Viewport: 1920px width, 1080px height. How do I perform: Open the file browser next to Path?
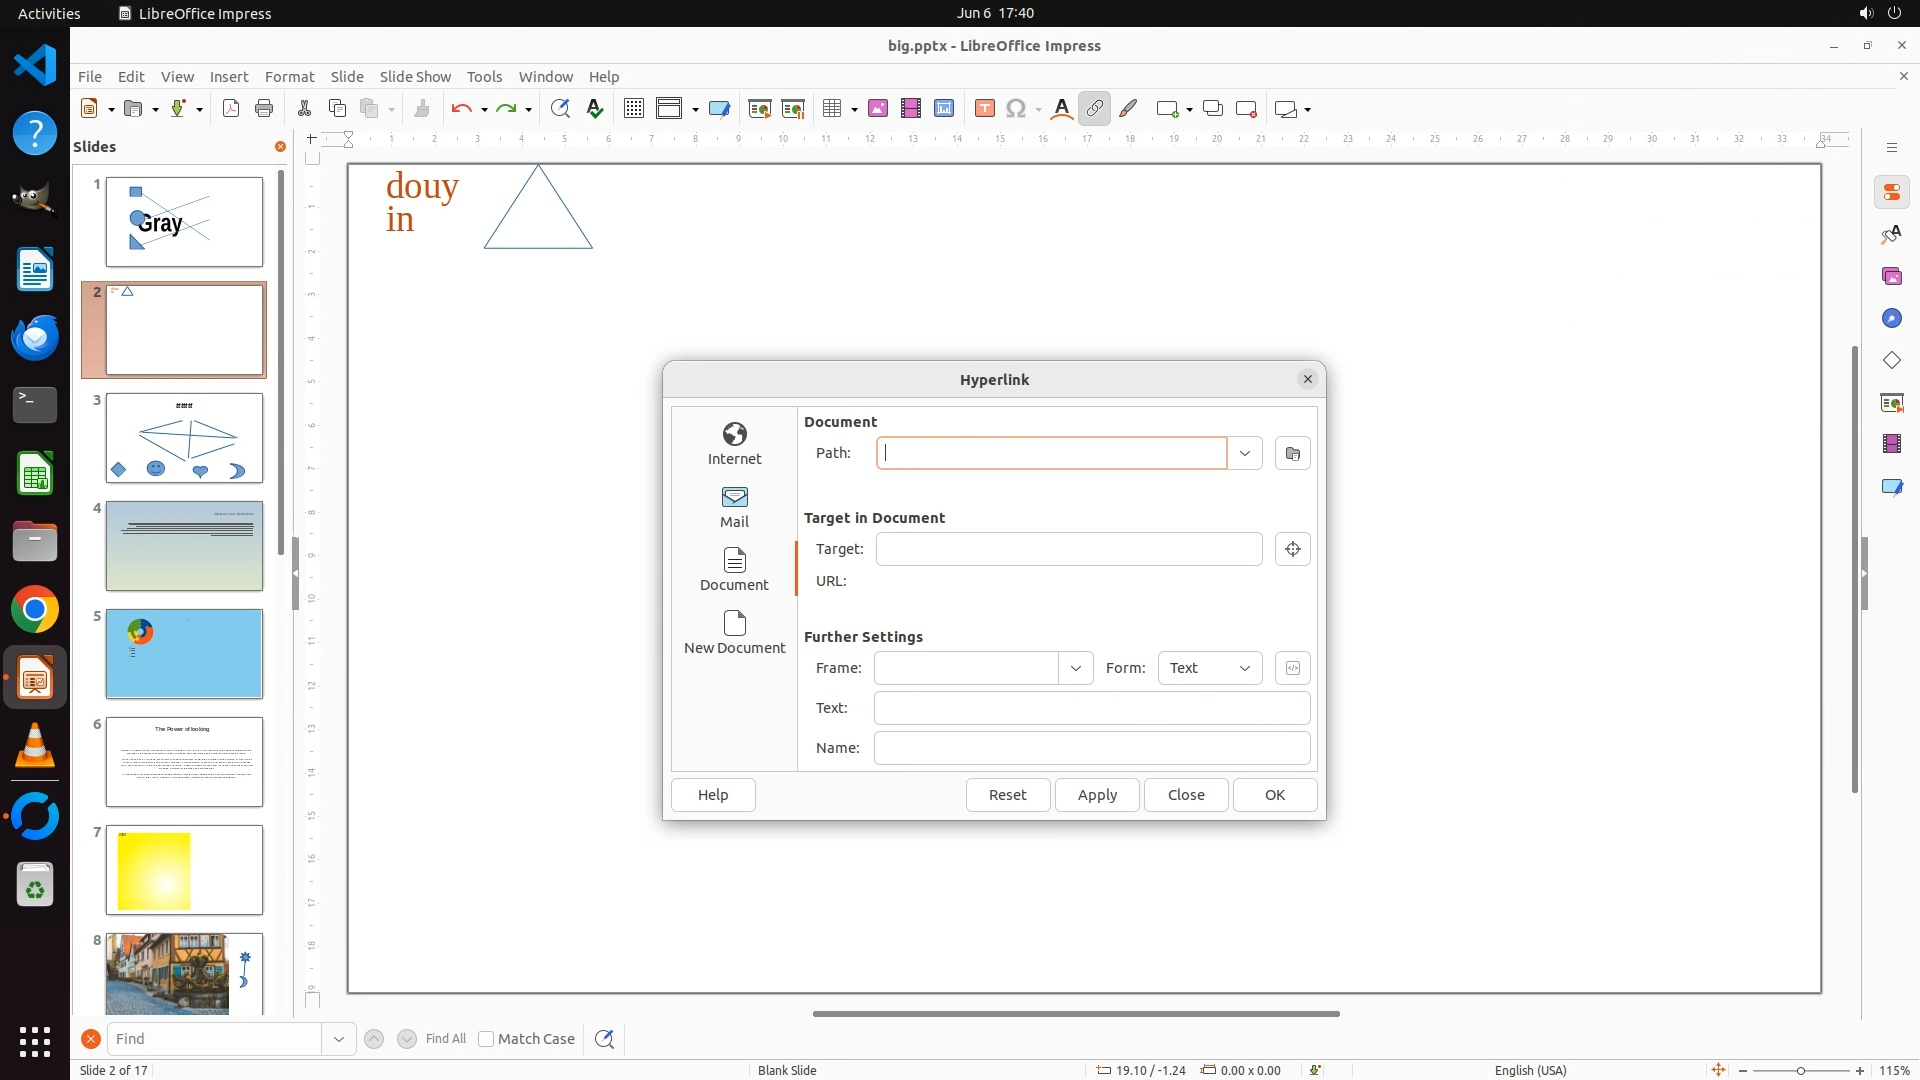(x=1292, y=453)
